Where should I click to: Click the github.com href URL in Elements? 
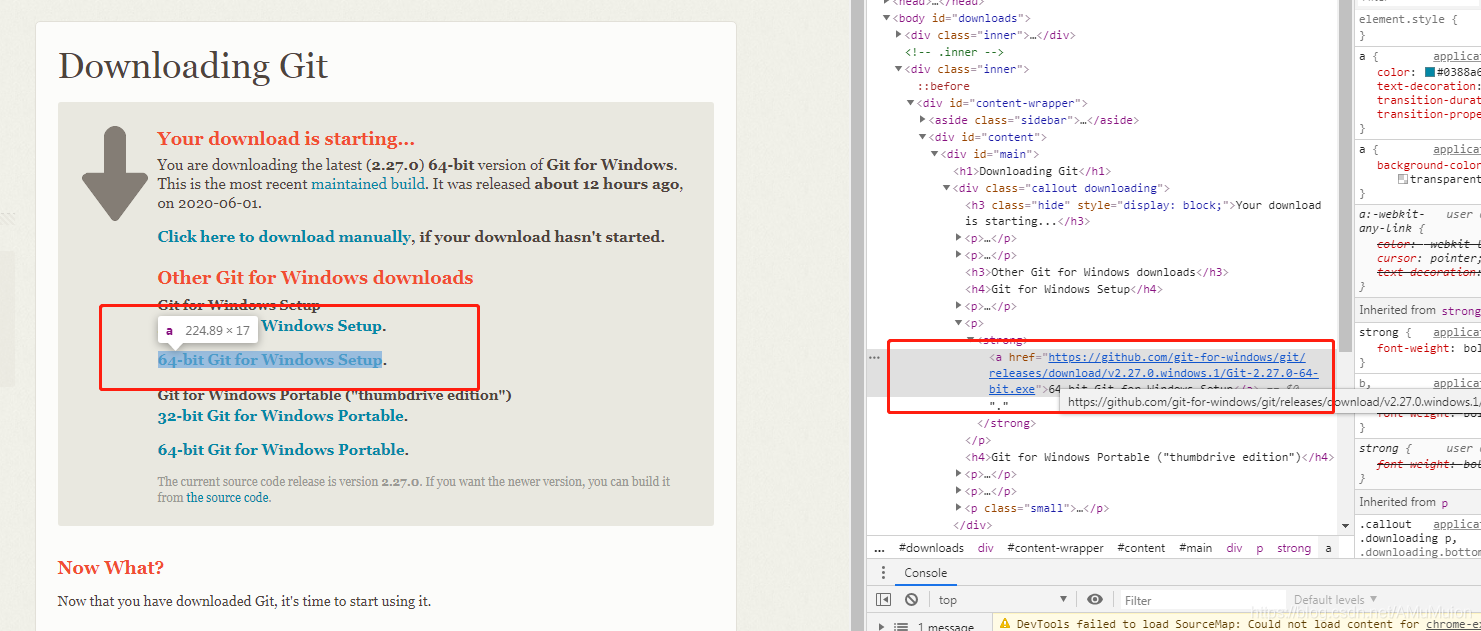pos(1153,373)
